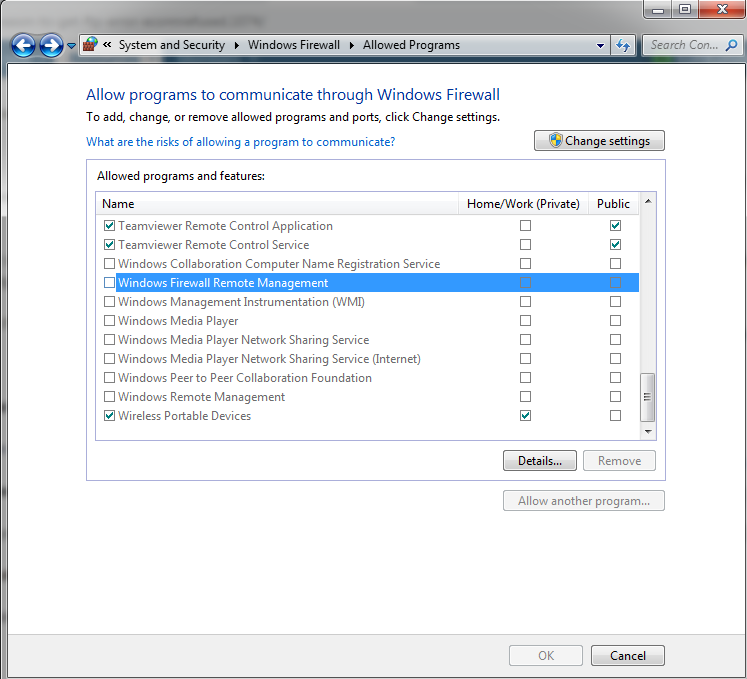Check Windows Management Instrumentation (WMI) name box
Viewport: 747px width, 679px height.
click(110, 302)
